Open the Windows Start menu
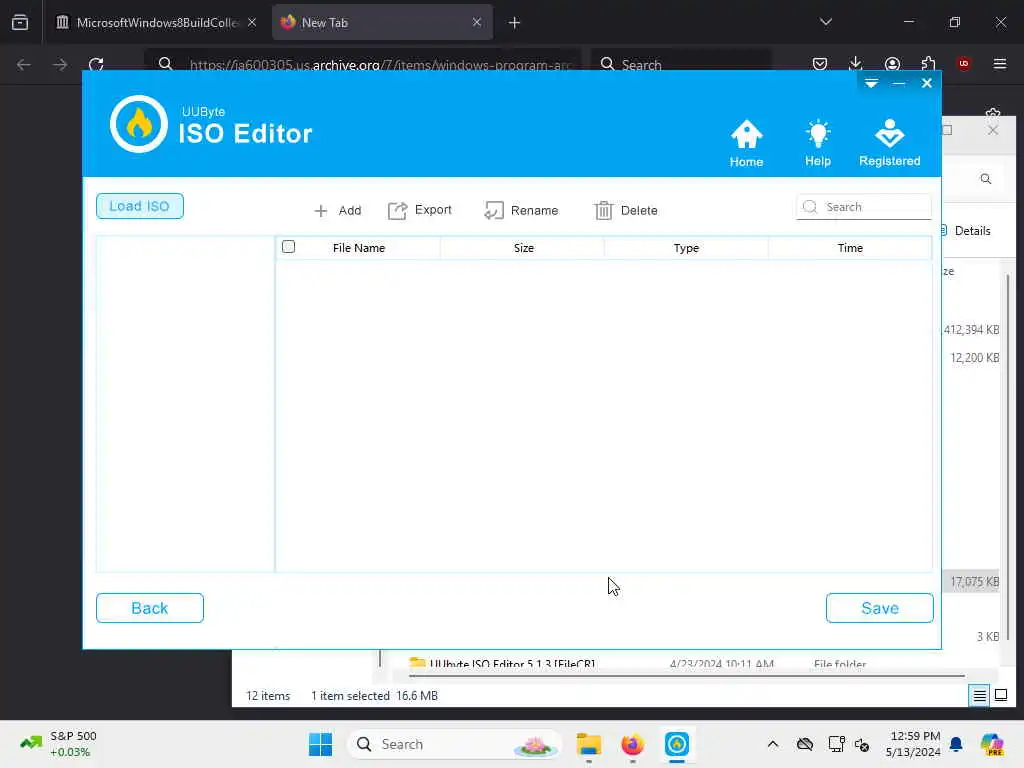This screenshot has width=1024, height=768. pos(321,744)
